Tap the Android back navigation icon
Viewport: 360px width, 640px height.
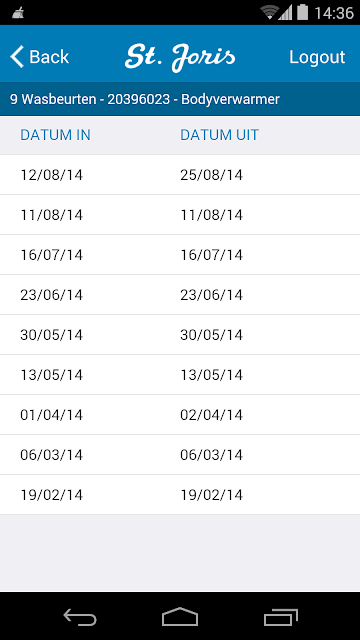pyautogui.click(x=80, y=617)
